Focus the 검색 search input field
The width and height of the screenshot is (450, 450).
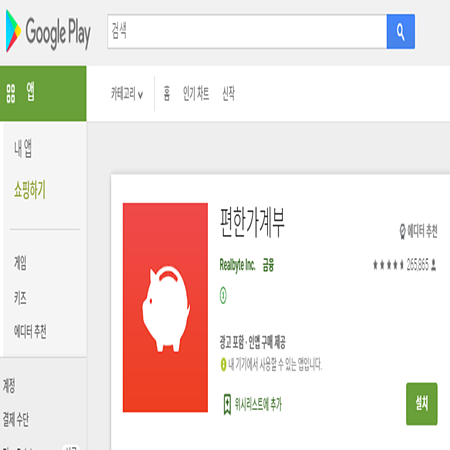tap(247, 32)
